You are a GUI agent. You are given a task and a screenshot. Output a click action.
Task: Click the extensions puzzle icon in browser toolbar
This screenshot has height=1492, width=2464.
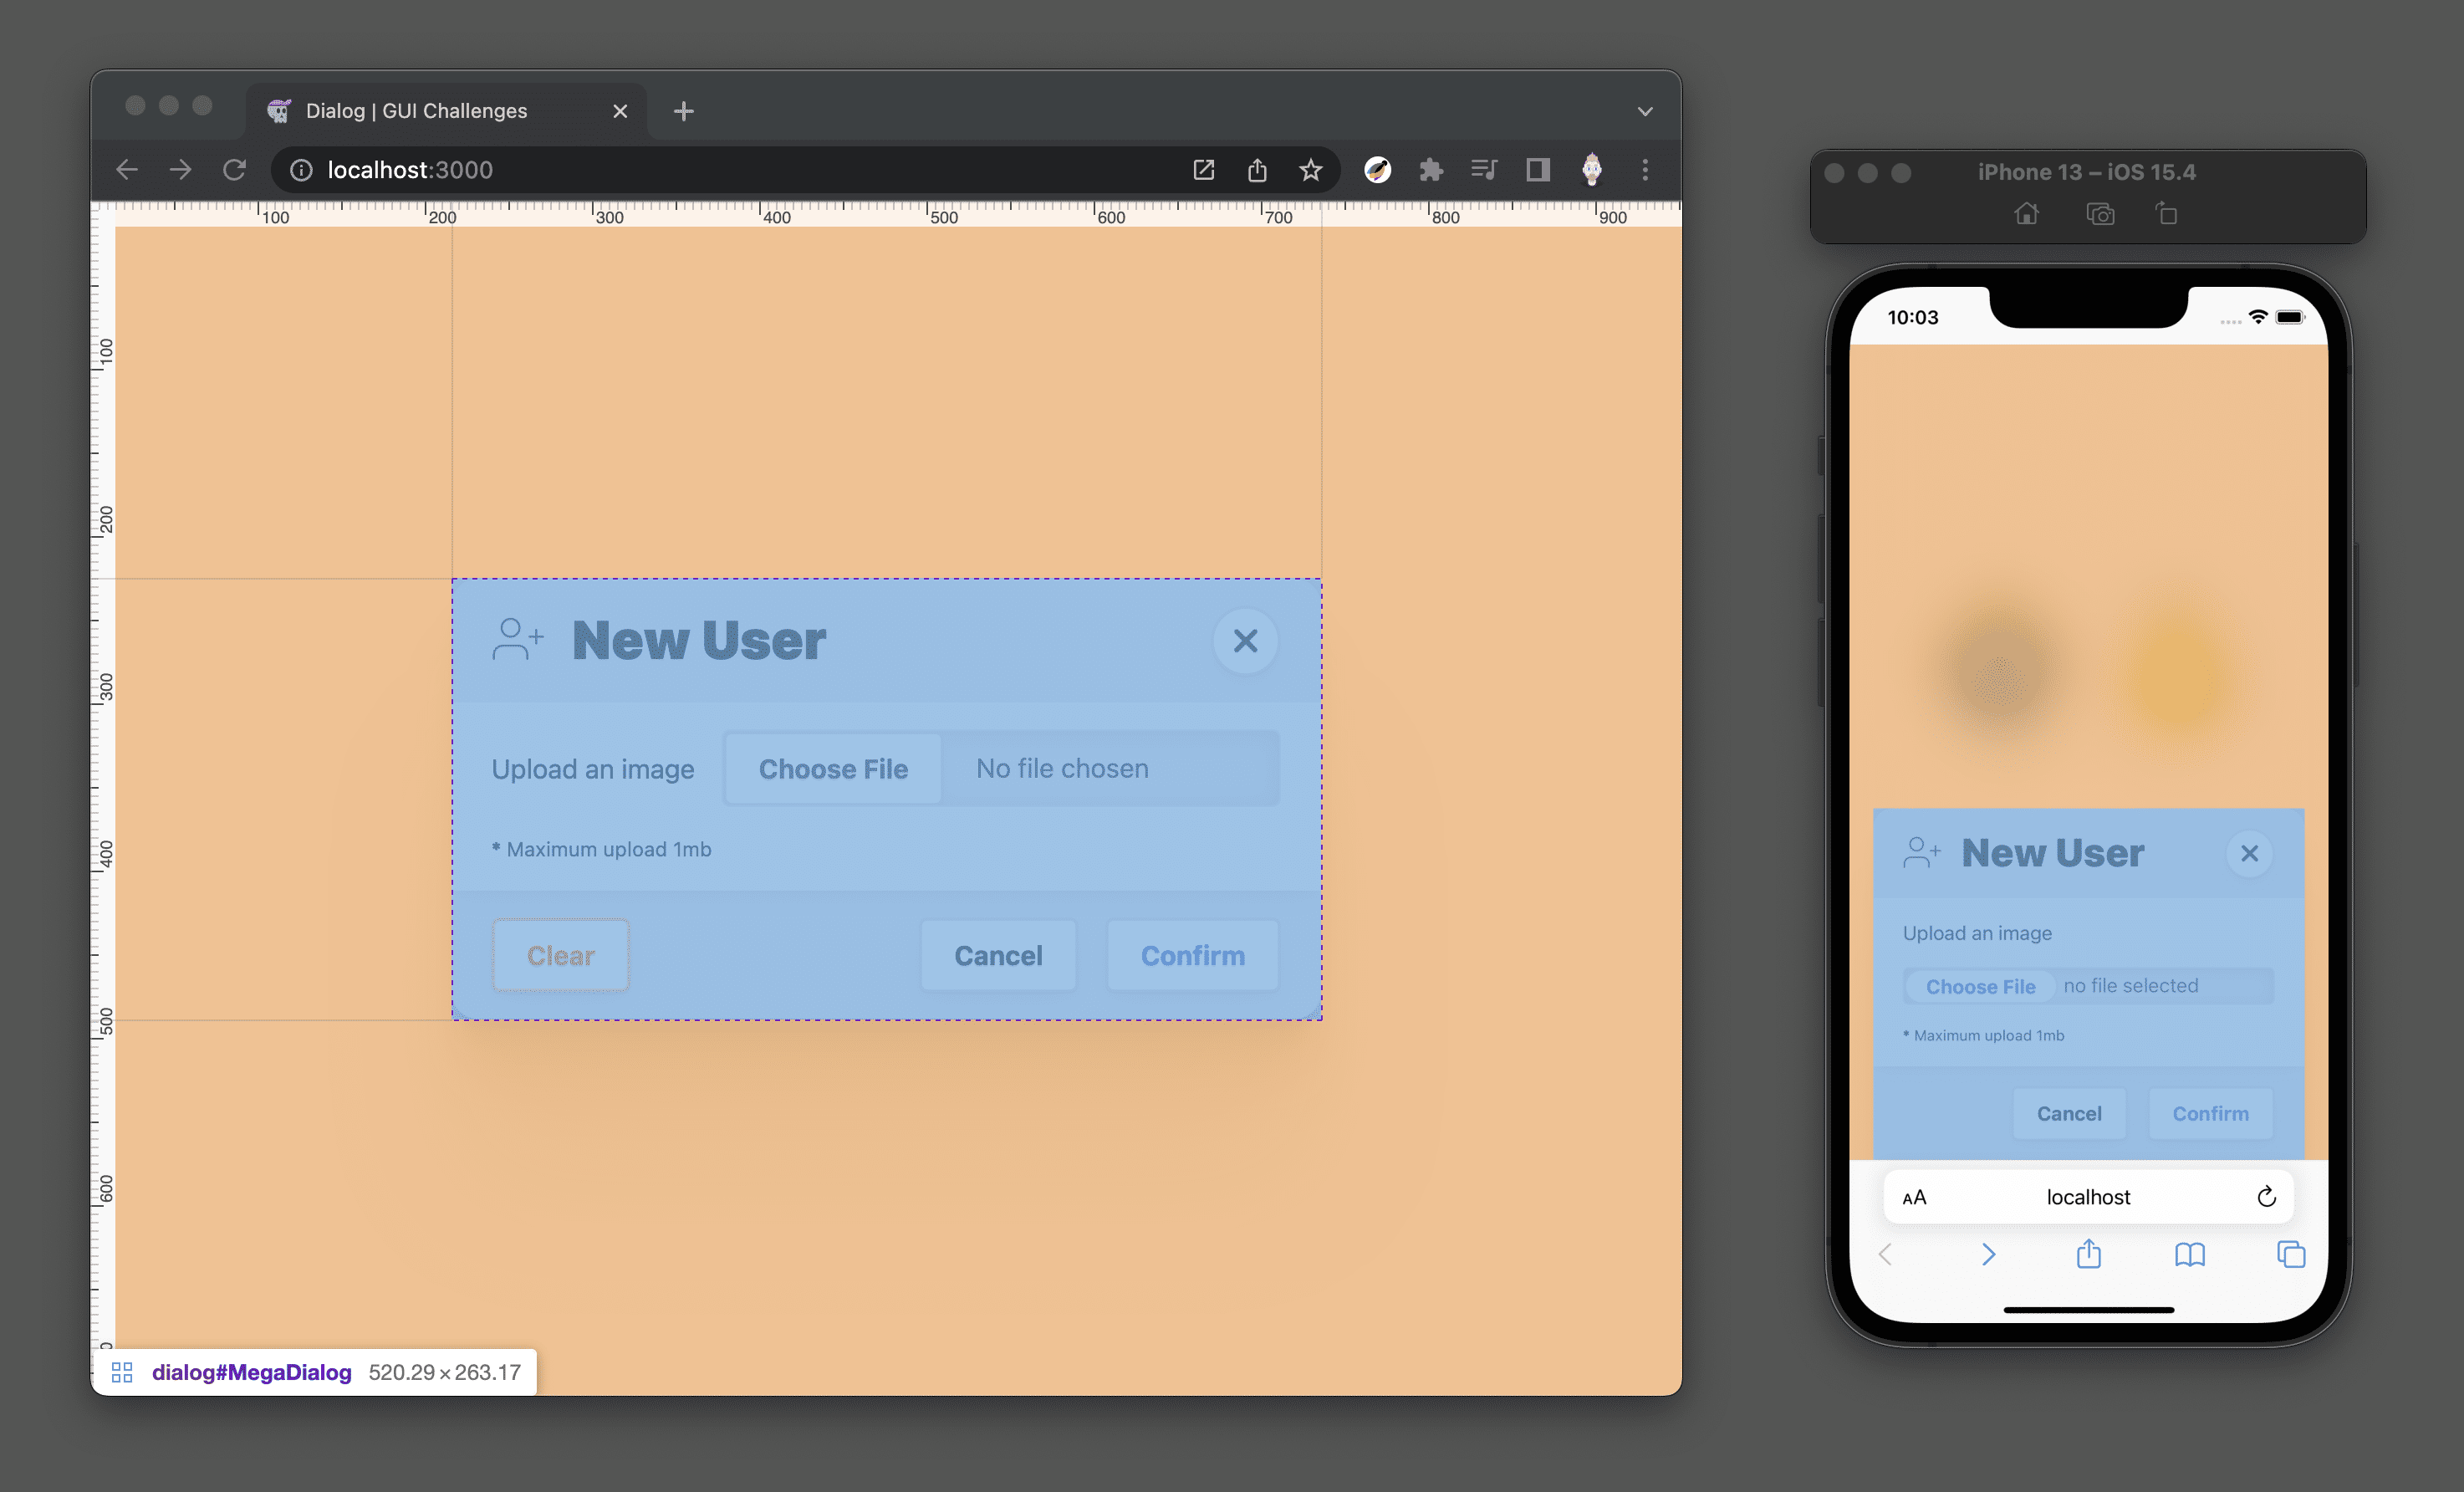[x=1427, y=171]
